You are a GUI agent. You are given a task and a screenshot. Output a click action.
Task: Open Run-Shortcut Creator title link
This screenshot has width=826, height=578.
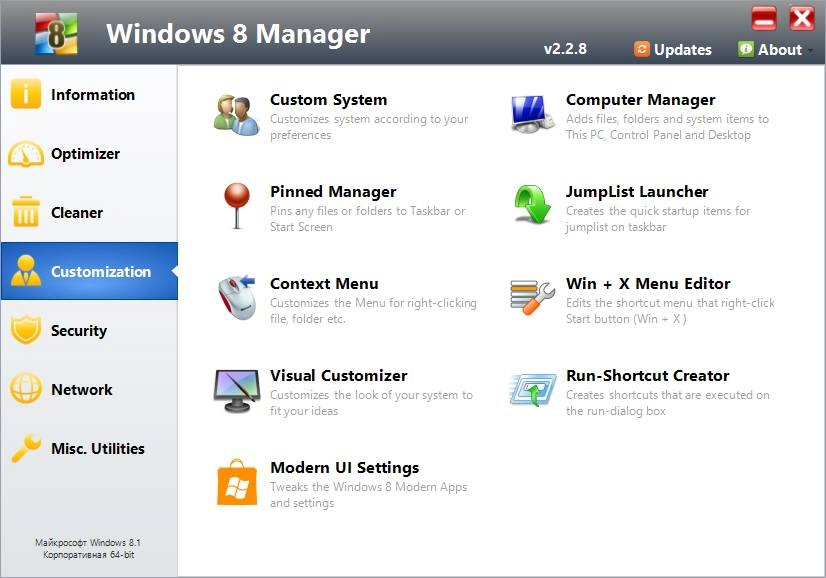pos(647,375)
